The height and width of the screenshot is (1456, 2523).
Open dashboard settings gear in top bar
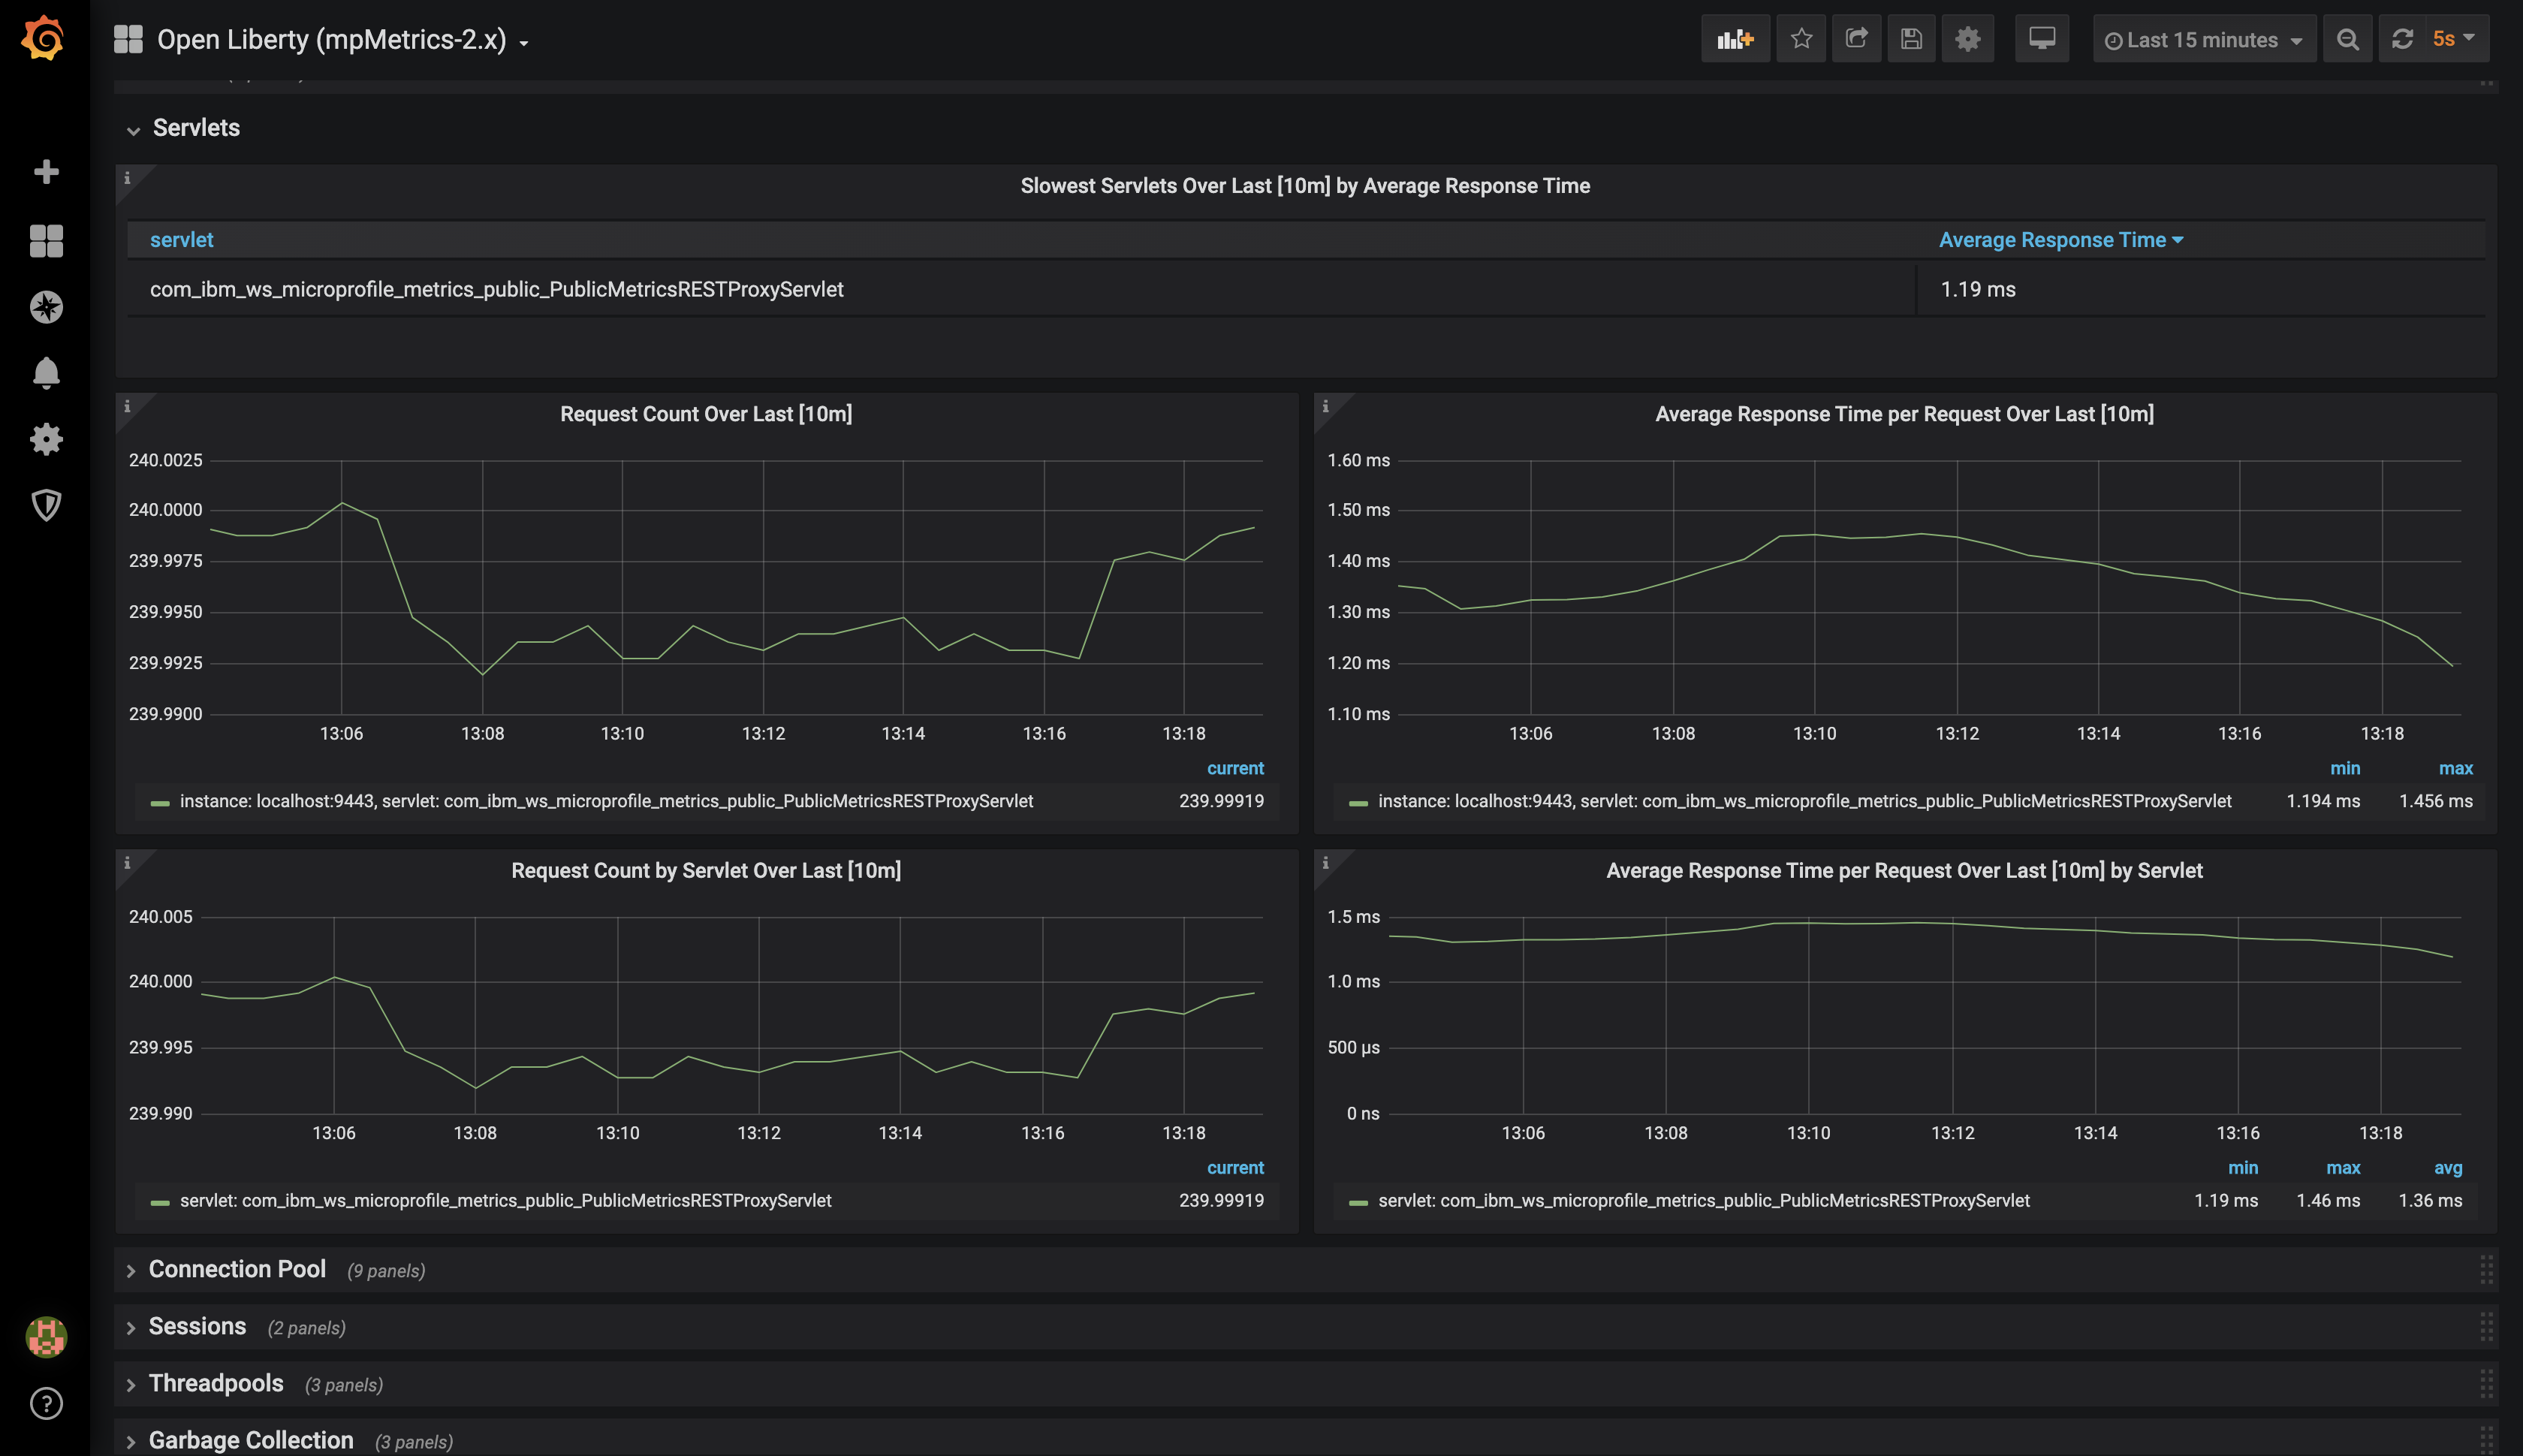click(x=1967, y=39)
